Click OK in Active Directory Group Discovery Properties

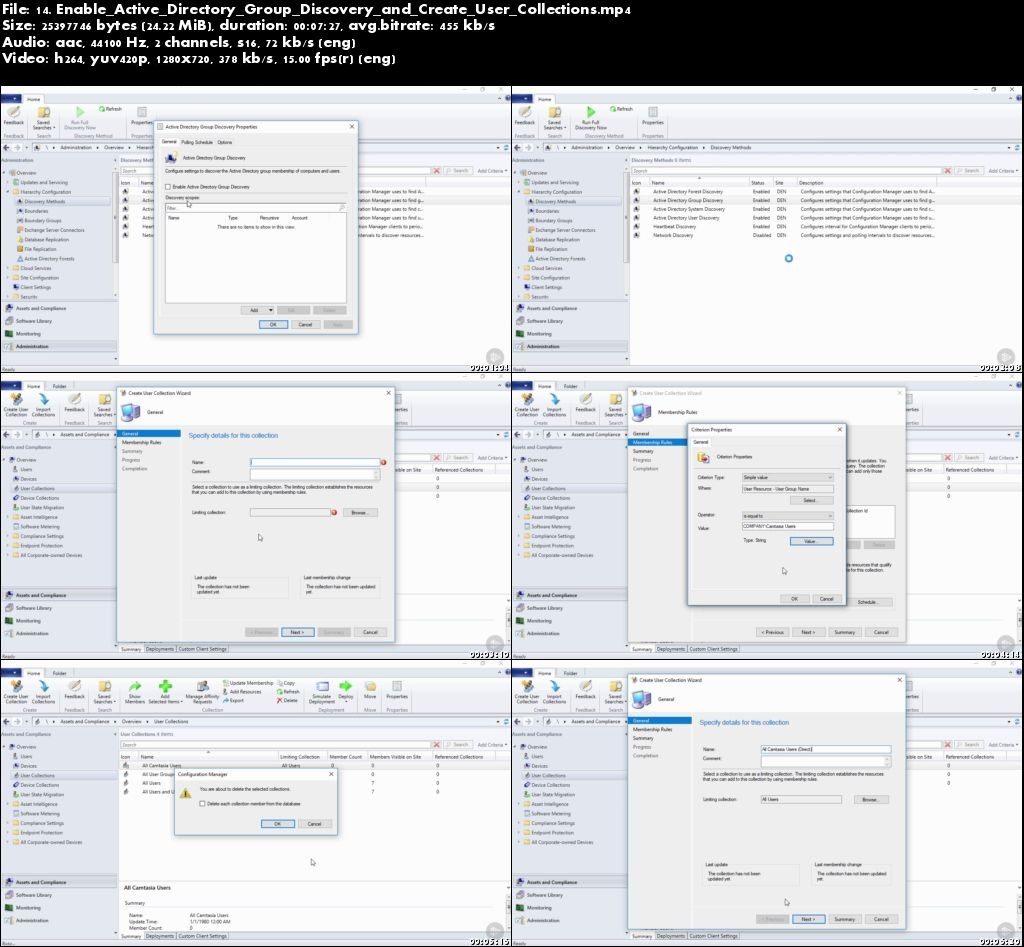click(273, 325)
